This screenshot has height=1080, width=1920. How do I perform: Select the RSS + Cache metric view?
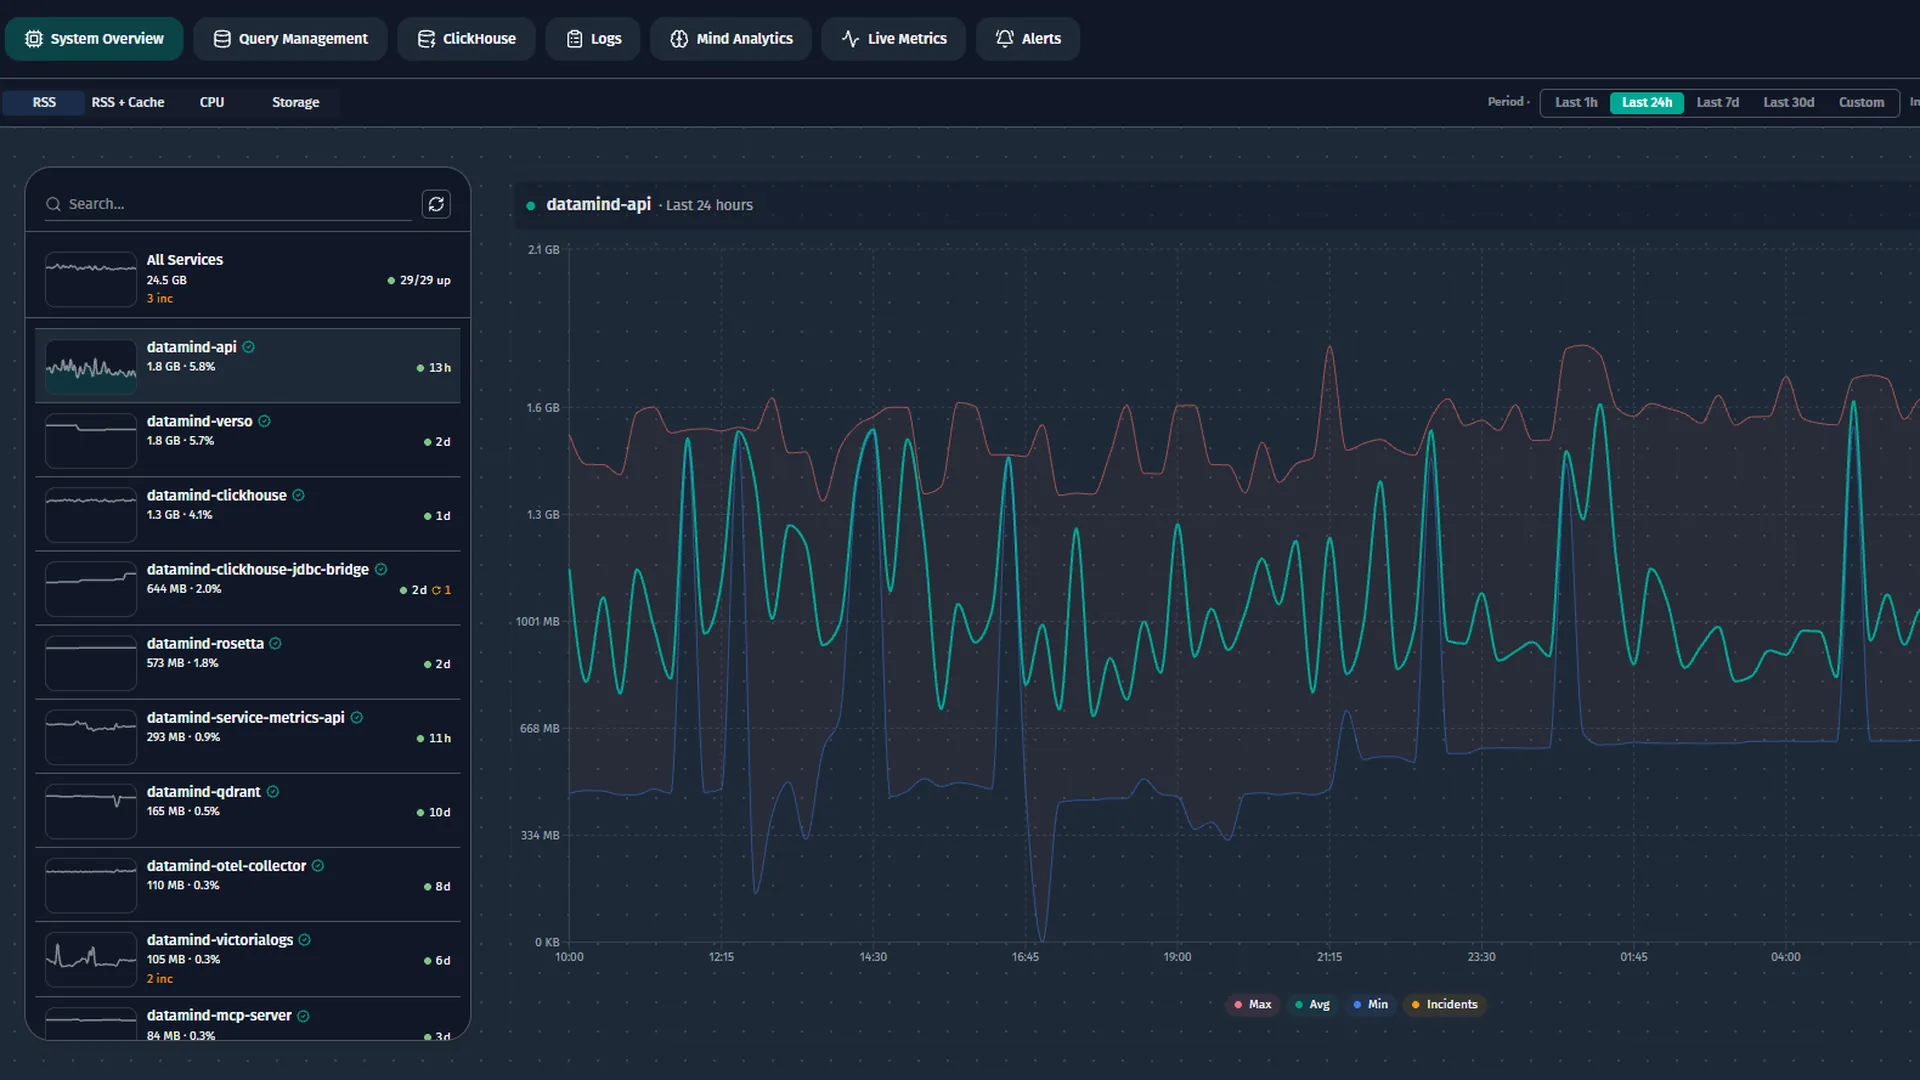coord(128,102)
